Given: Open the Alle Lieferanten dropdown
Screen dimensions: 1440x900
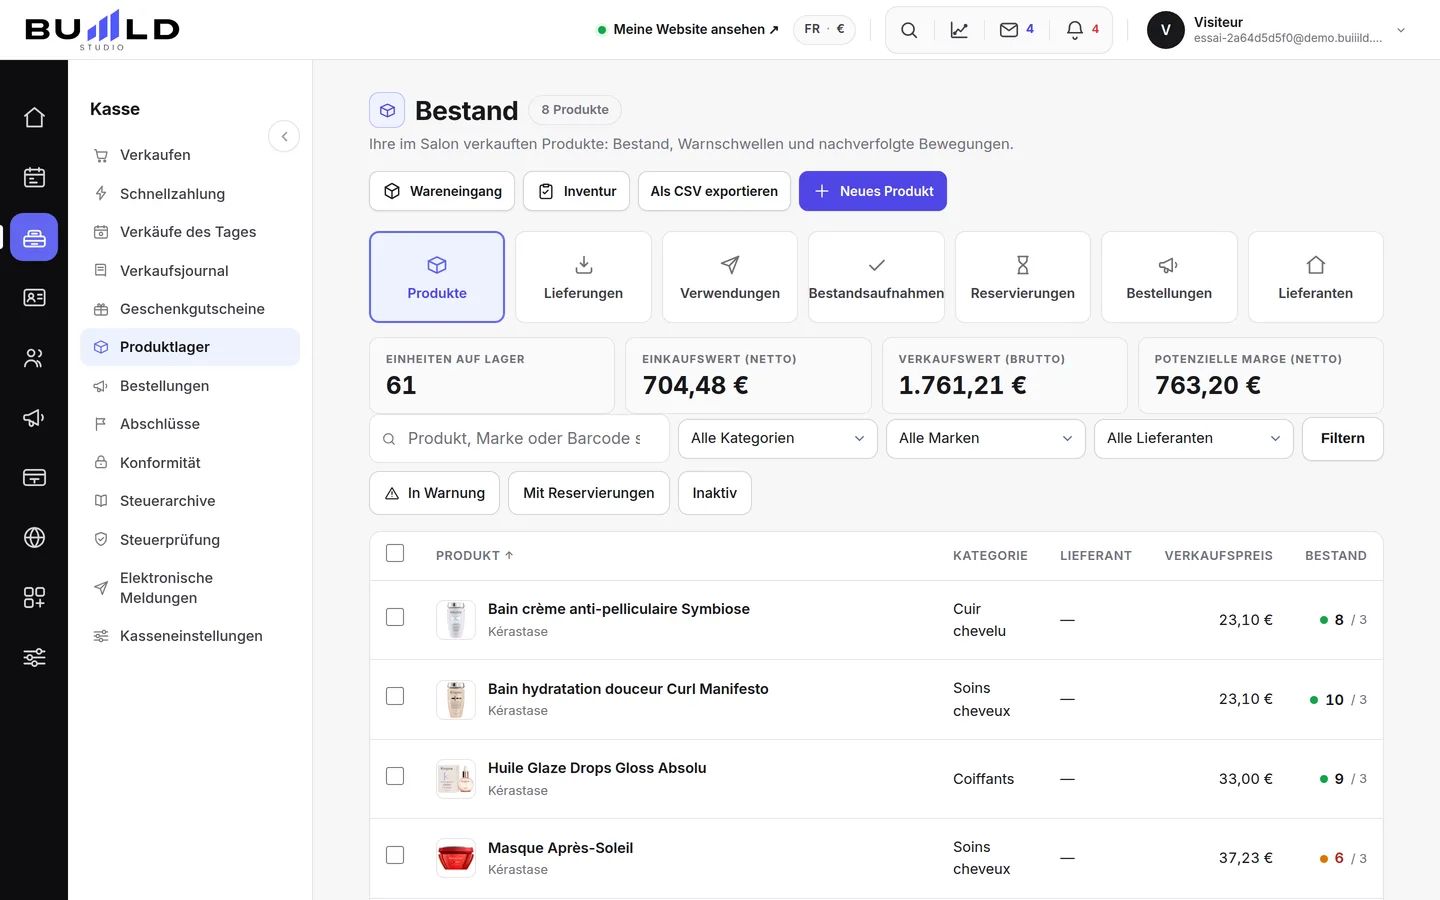Looking at the screenshot, I should coord(1194,438).
